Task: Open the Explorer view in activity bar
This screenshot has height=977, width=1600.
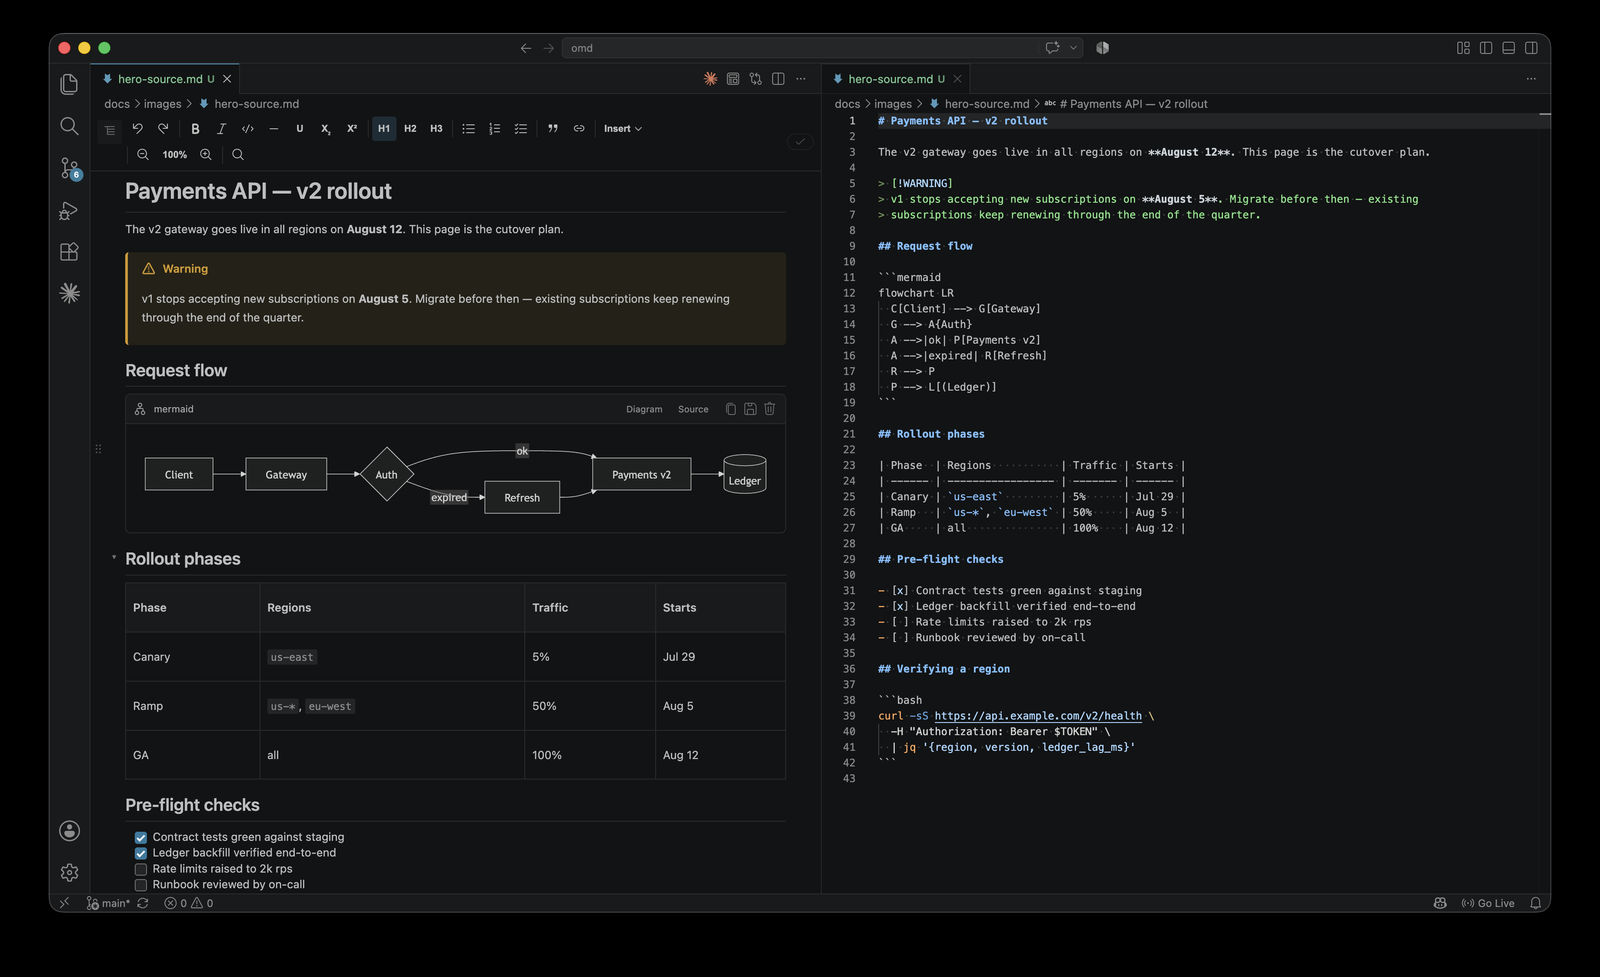Action: (x=69, y=84)
